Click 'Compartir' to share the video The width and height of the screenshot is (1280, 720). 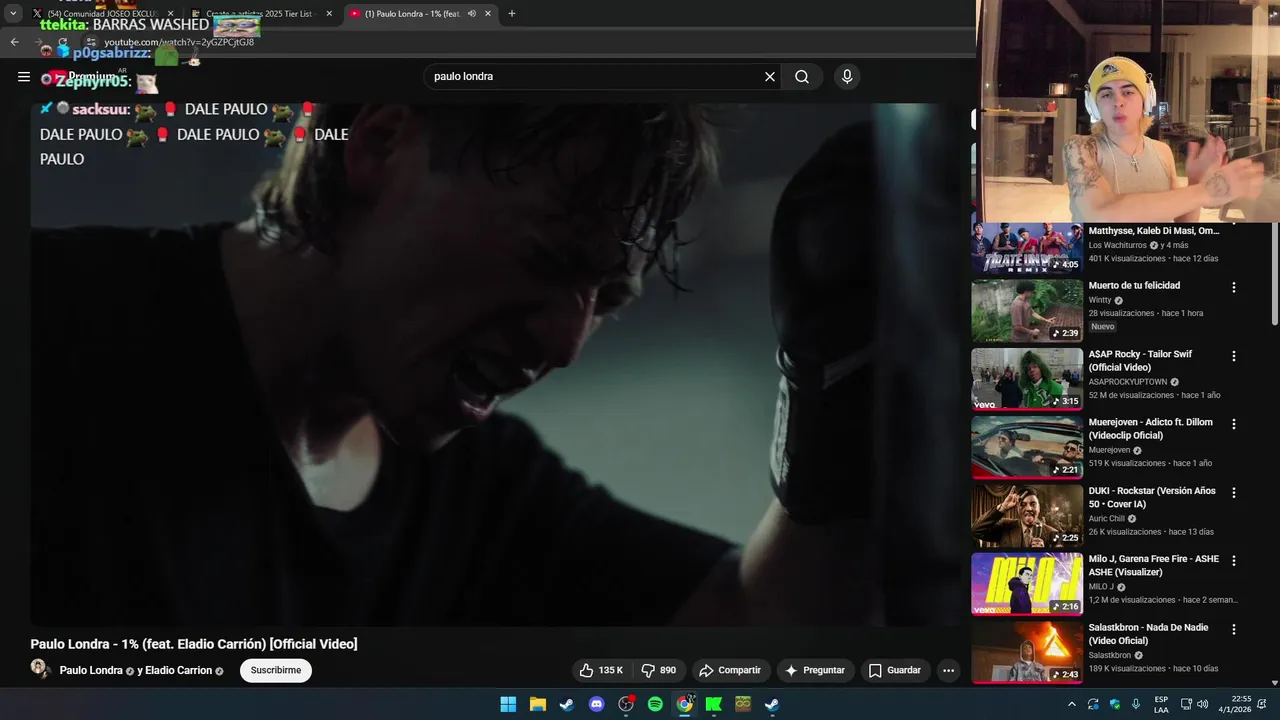pyautogui.click(x=730, y=670)
